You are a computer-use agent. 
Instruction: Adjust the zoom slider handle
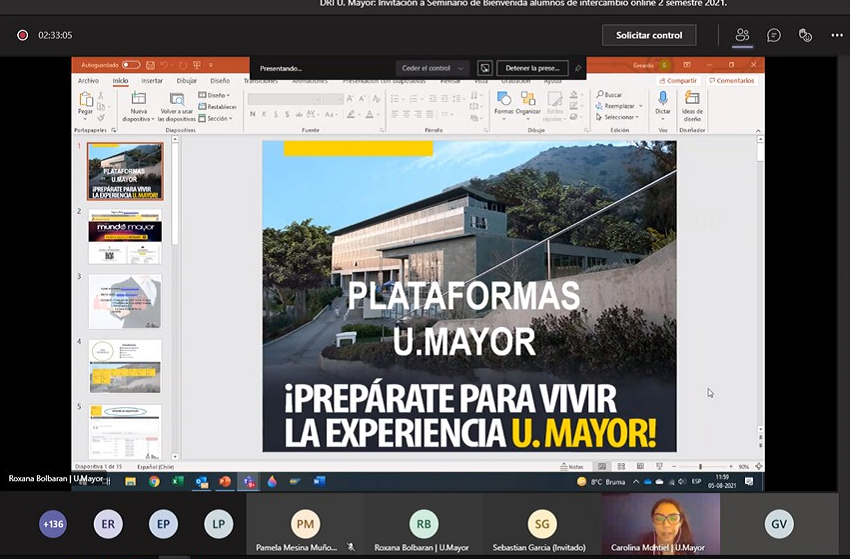[x=700, y=467]
